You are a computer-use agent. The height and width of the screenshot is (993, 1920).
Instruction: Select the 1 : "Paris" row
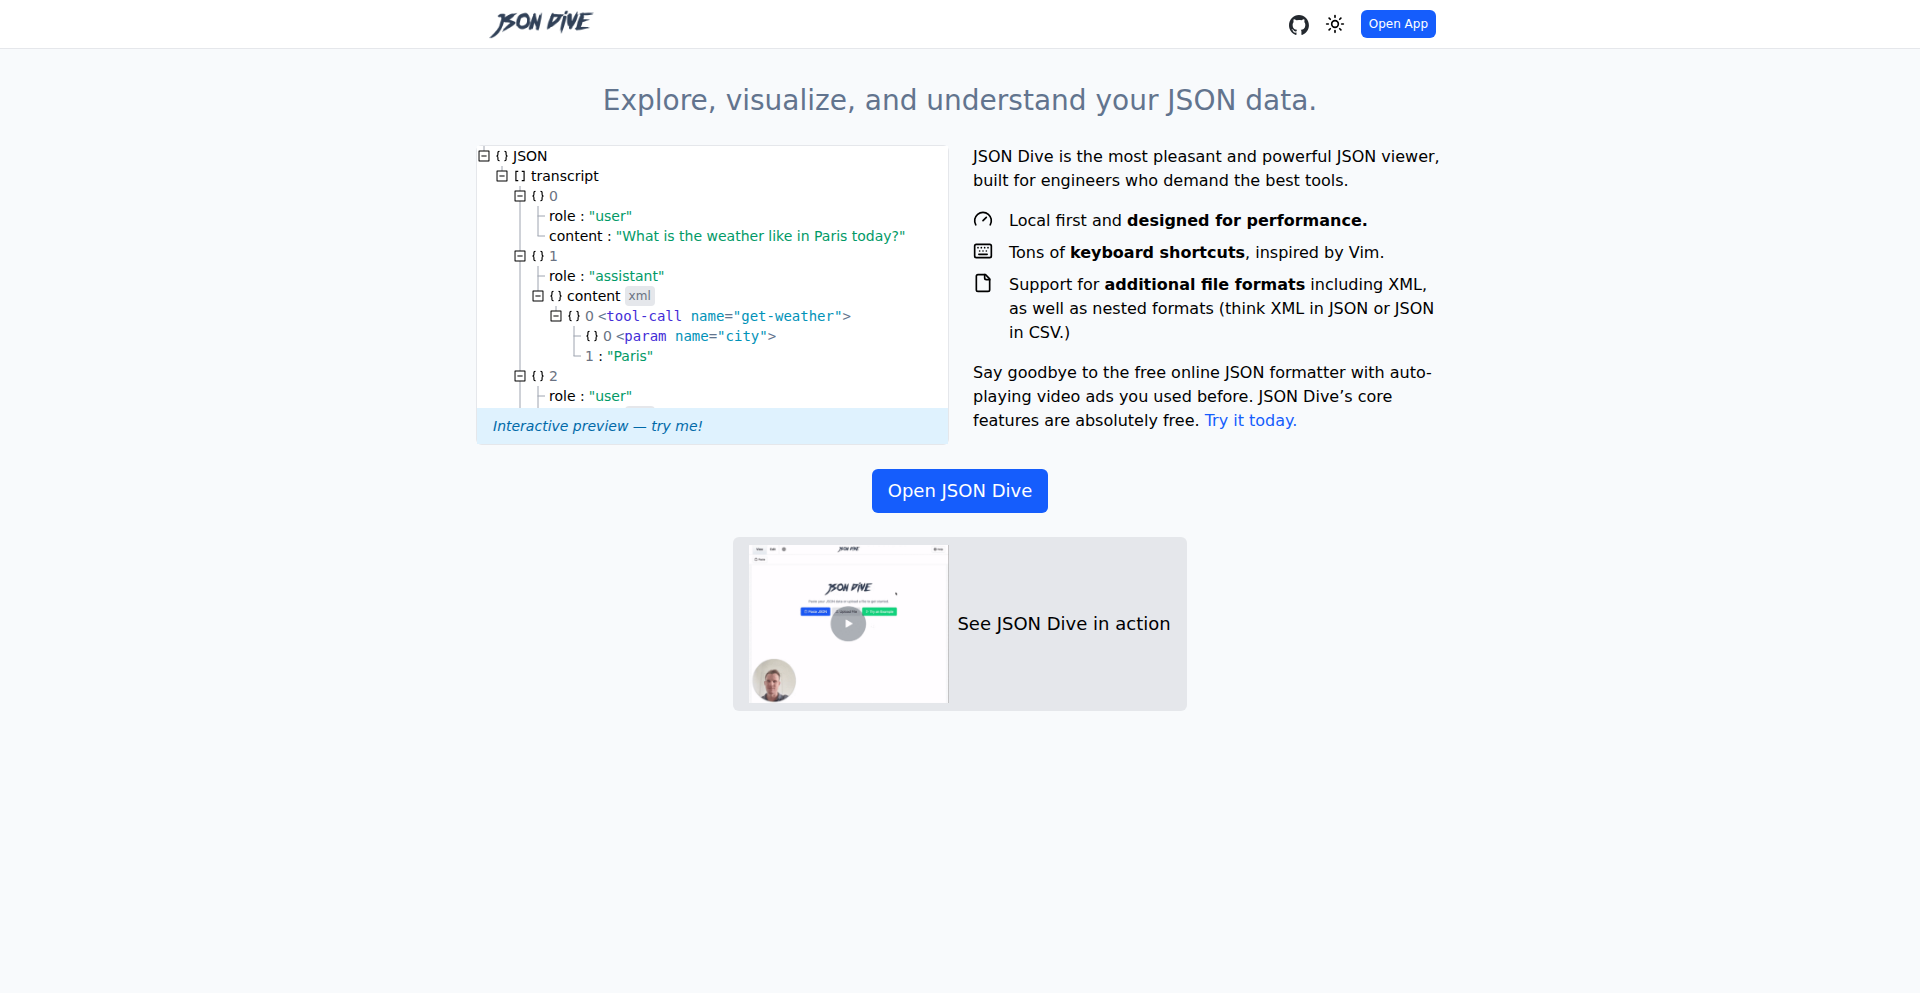[619, 356]
